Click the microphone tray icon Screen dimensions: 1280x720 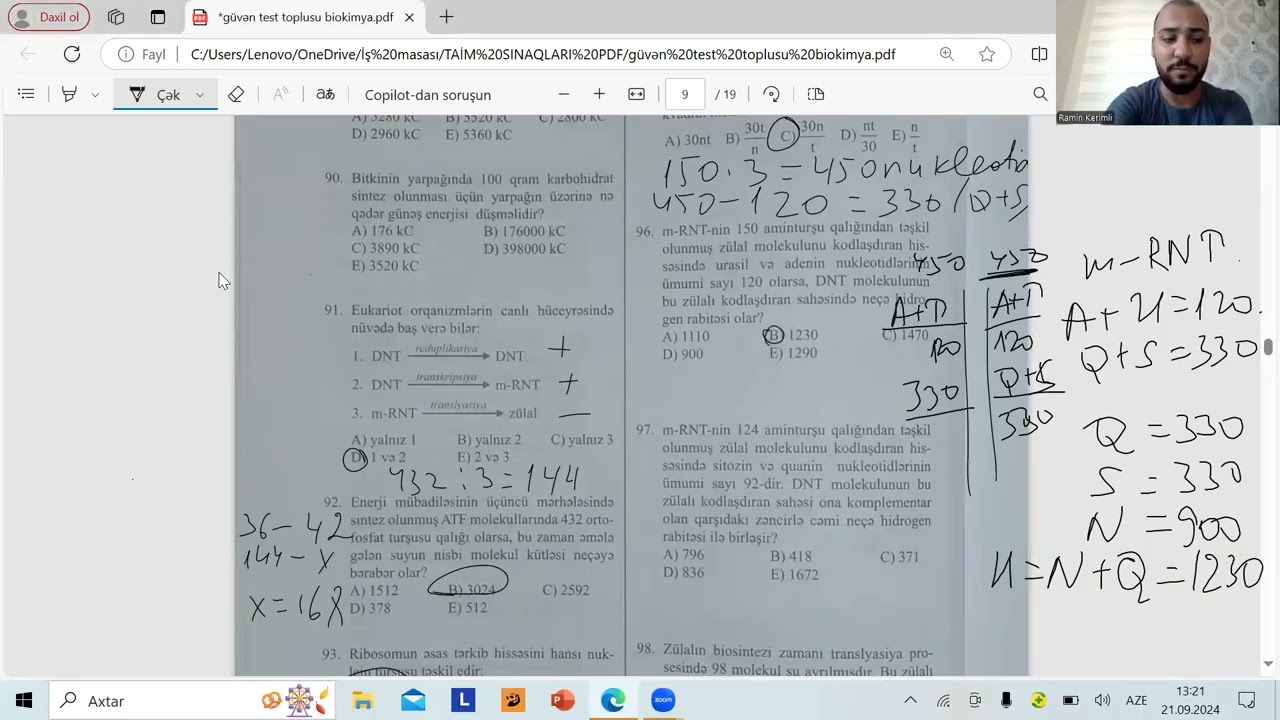1007,700
